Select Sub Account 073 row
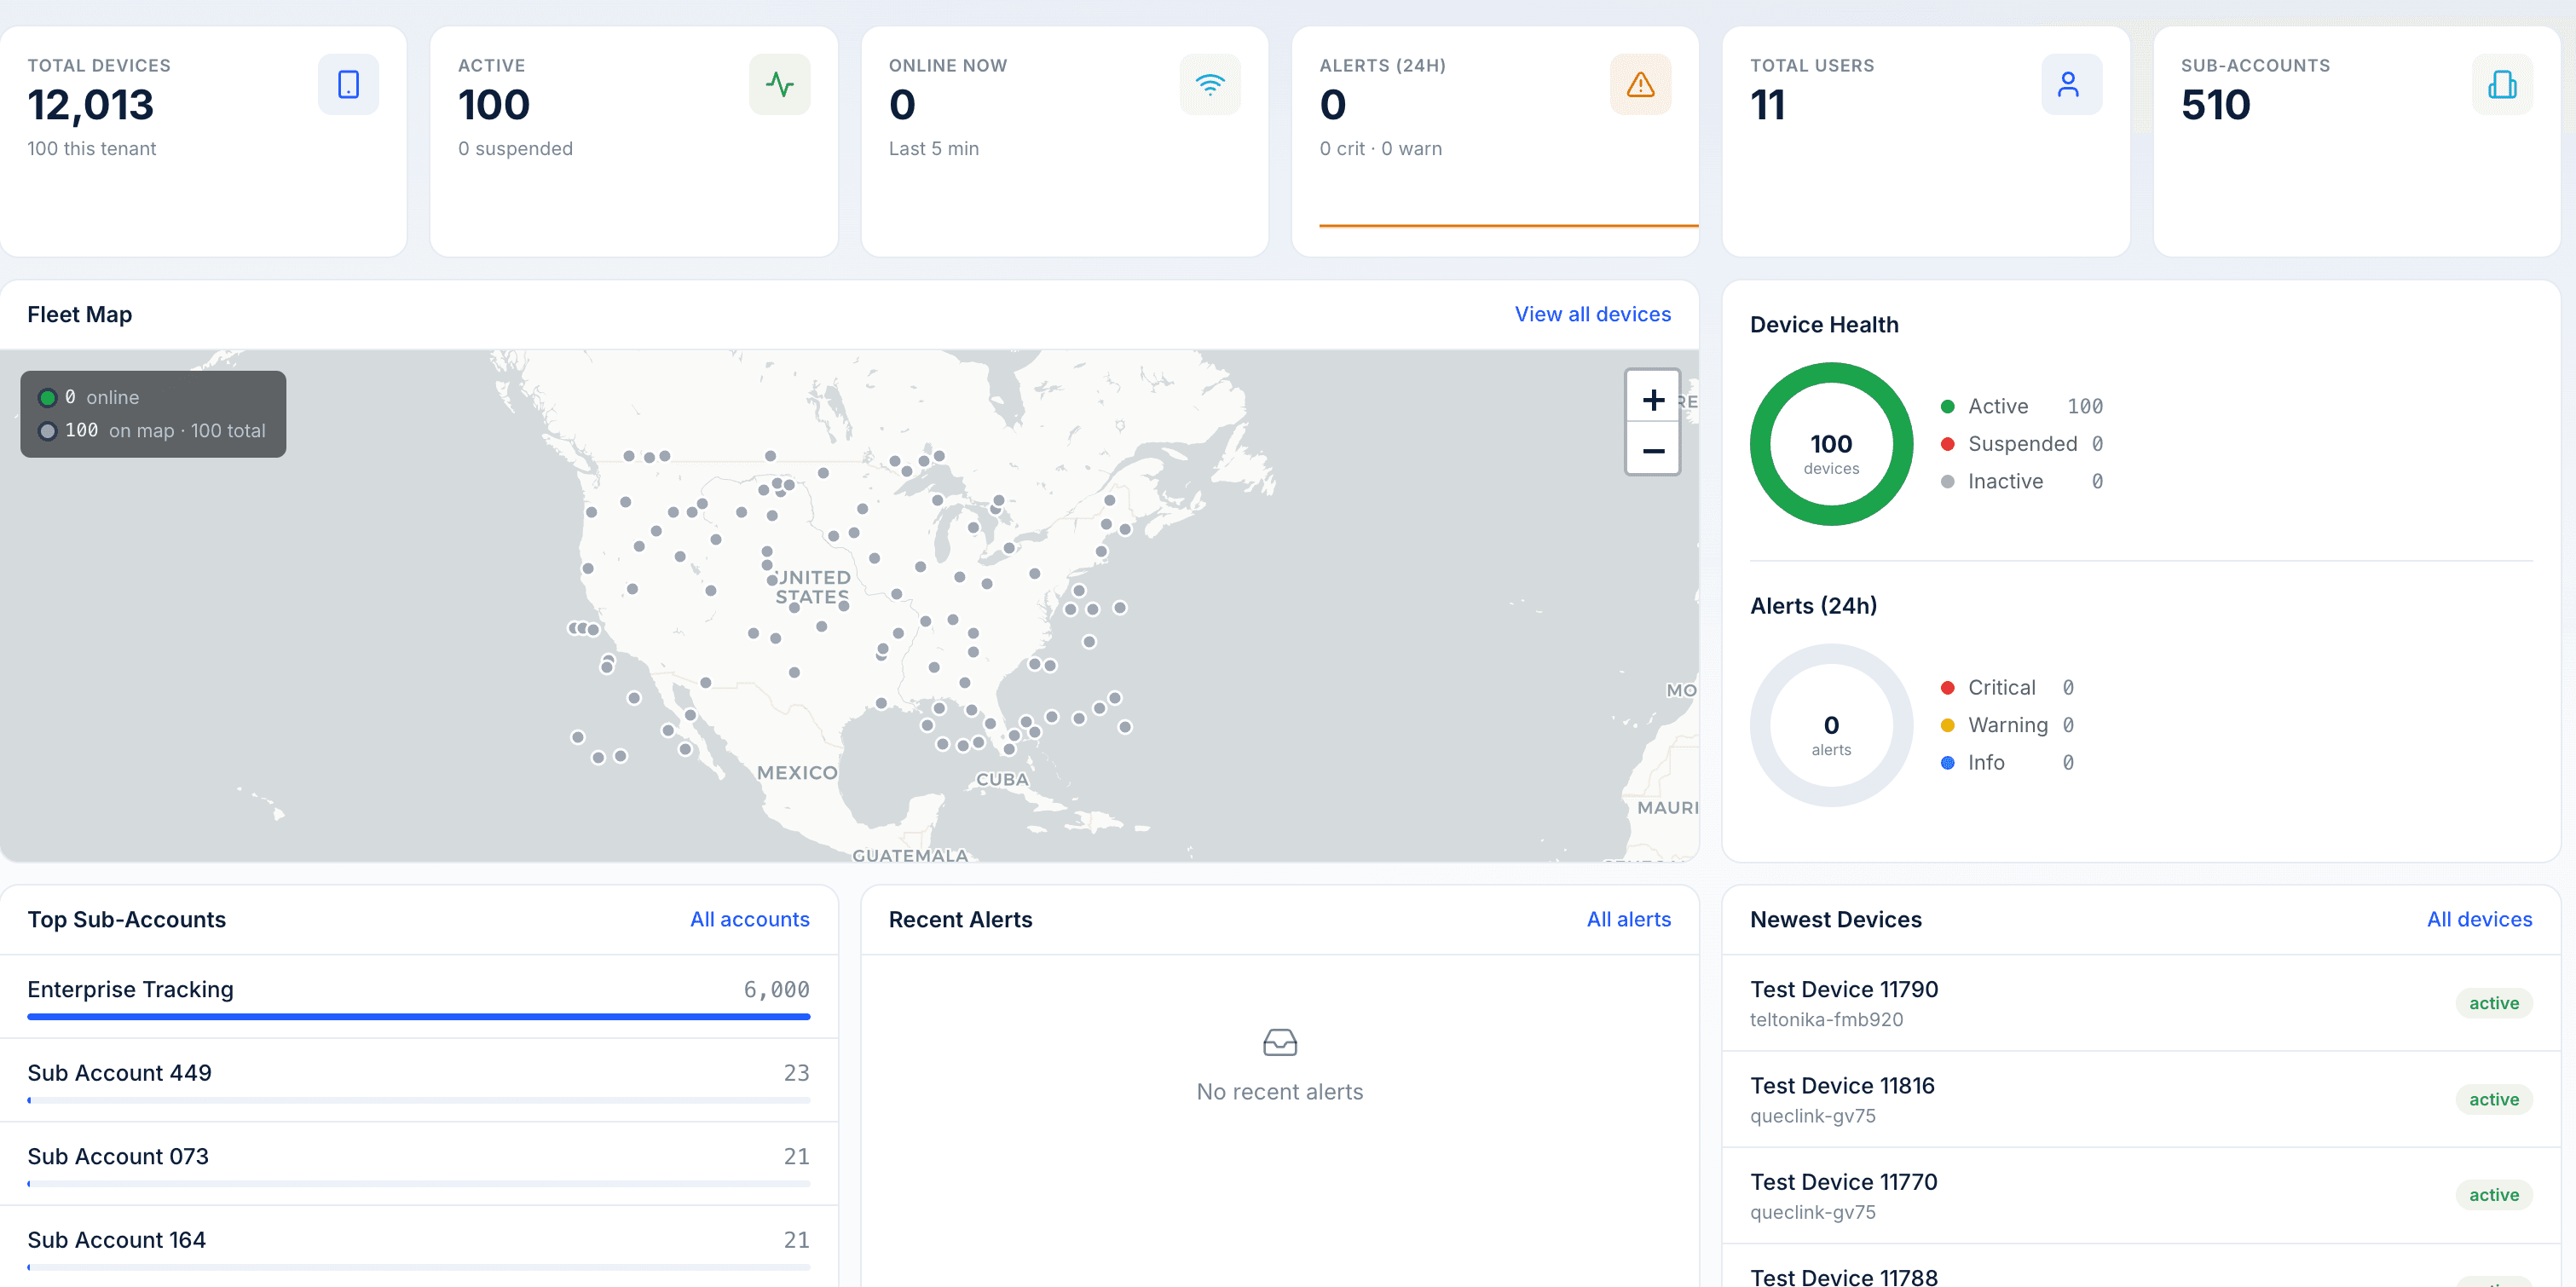2576x1287 pixels. [418, 1165]
